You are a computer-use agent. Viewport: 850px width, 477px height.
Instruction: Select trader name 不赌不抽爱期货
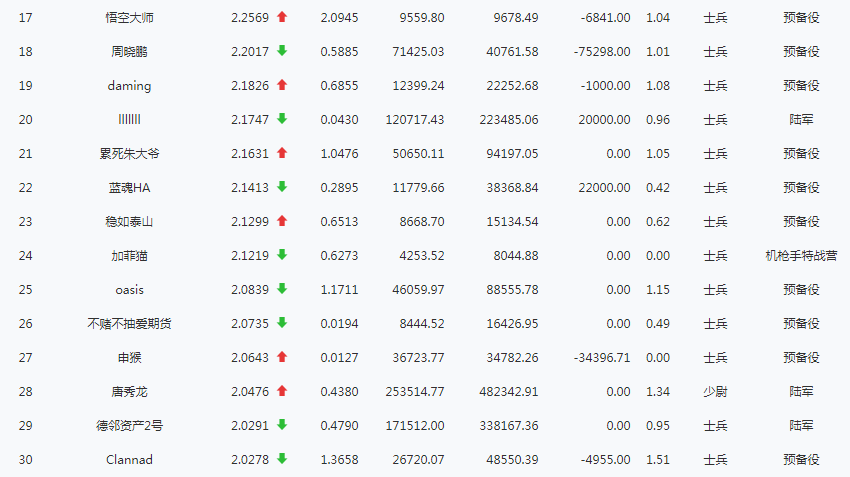(x=129, y=324)
